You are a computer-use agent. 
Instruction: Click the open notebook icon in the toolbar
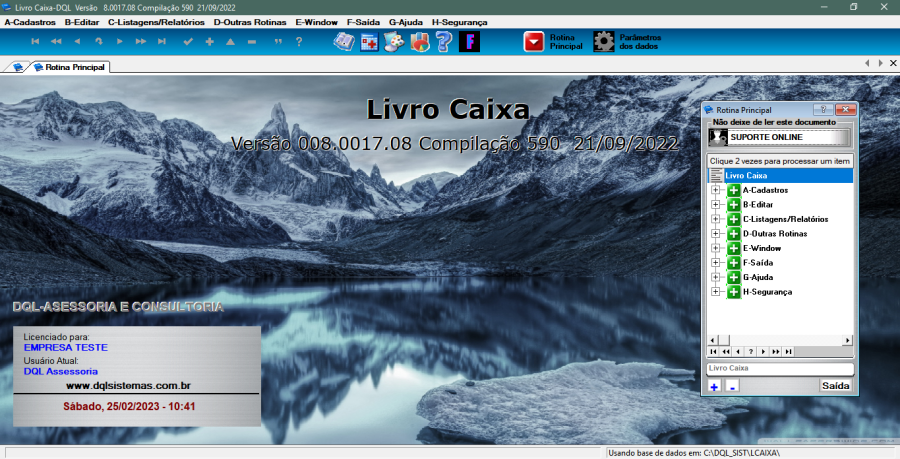click(x=344, y=42)
